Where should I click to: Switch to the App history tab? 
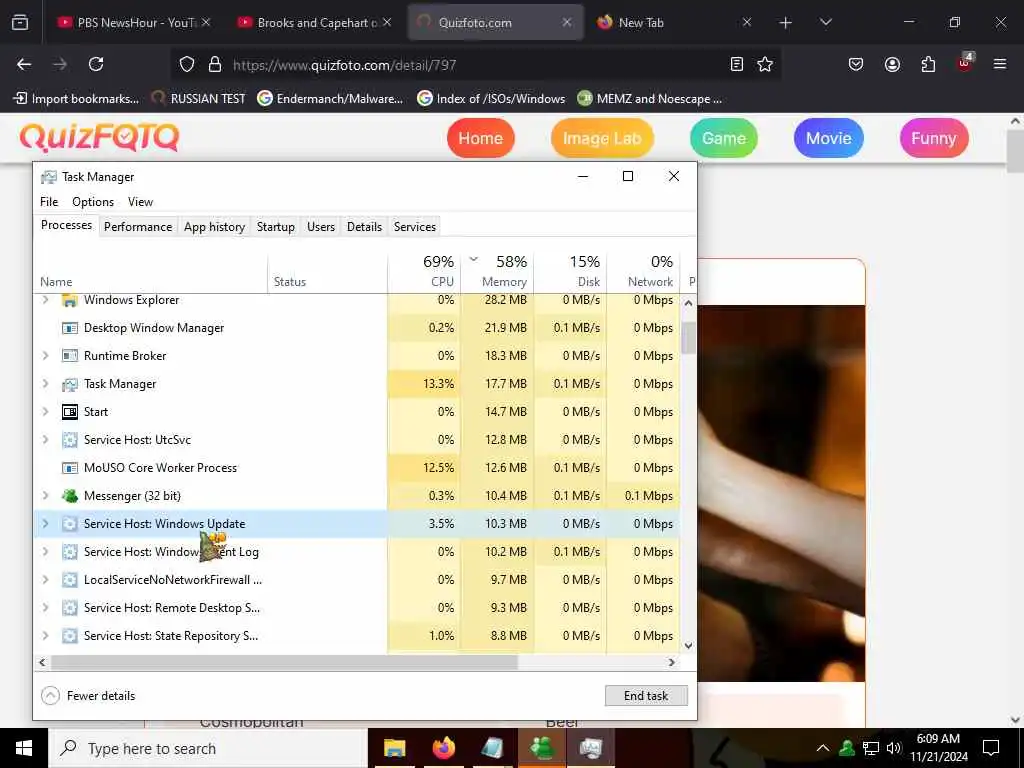tap(214, 227)
